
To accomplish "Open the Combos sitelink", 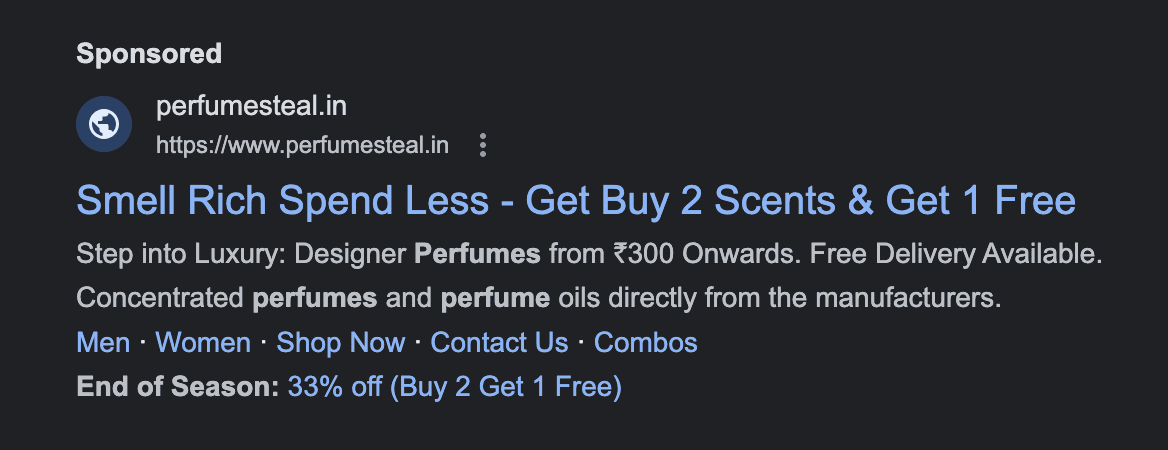I will pos(645,343).
